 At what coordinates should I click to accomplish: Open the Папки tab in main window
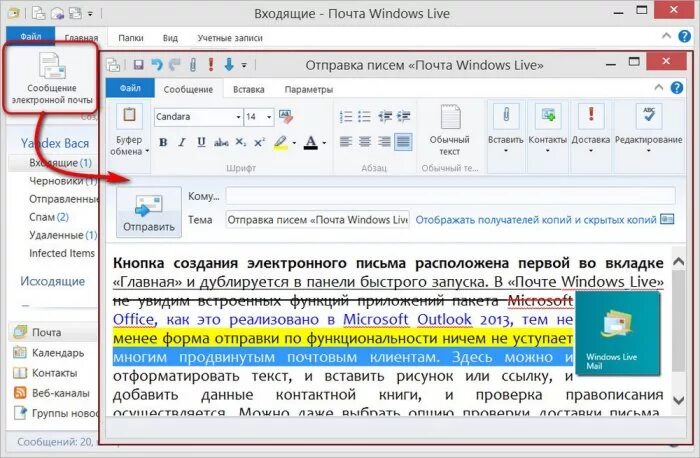point(131,38)
